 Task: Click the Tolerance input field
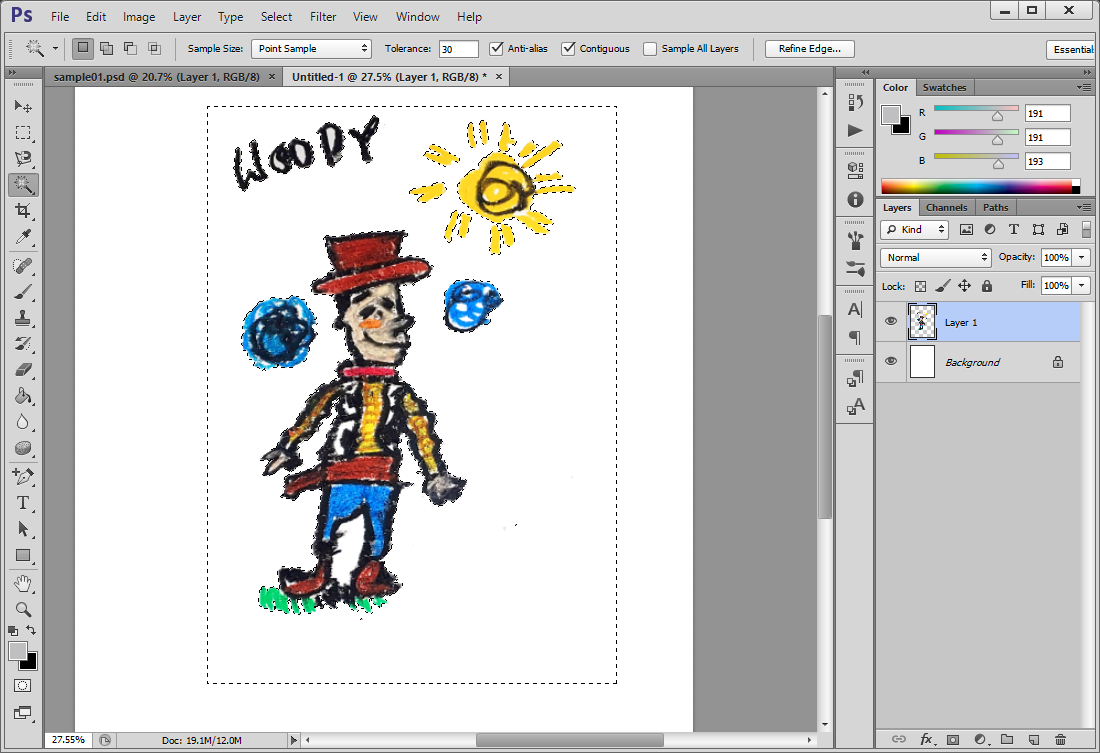(x=458, y=49)
